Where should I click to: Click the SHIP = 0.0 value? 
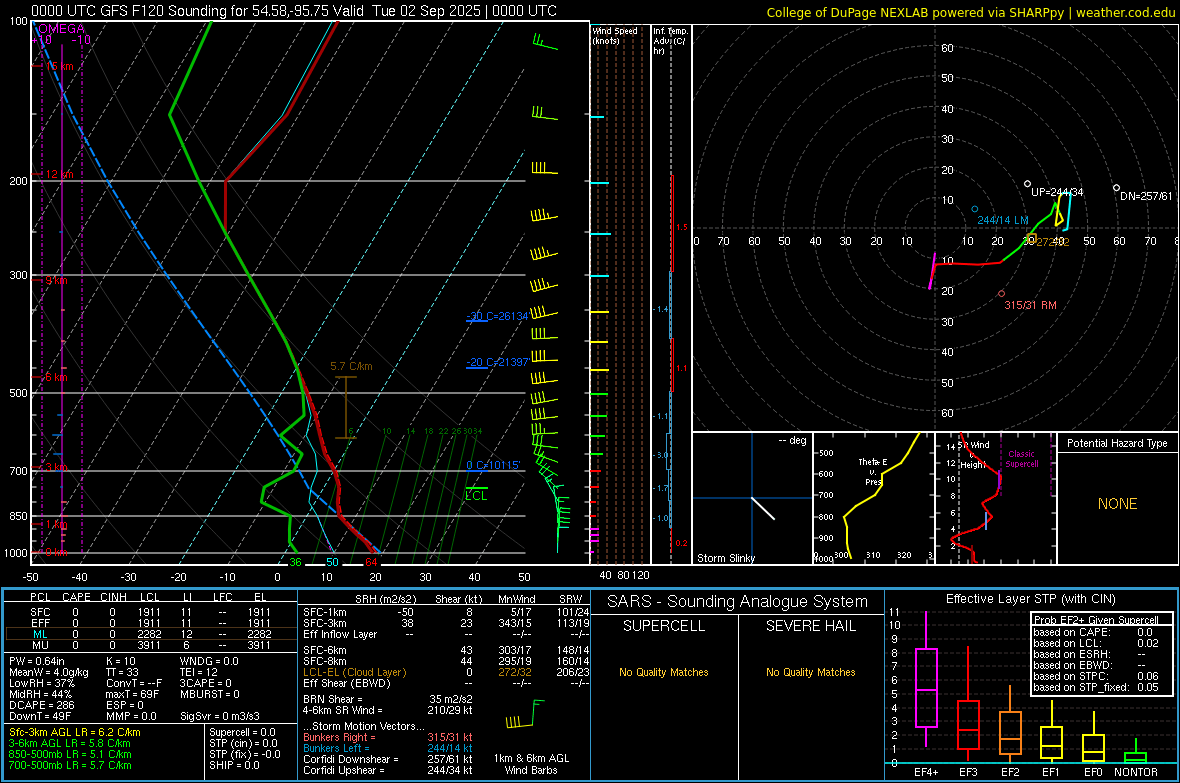coord(234,765)
